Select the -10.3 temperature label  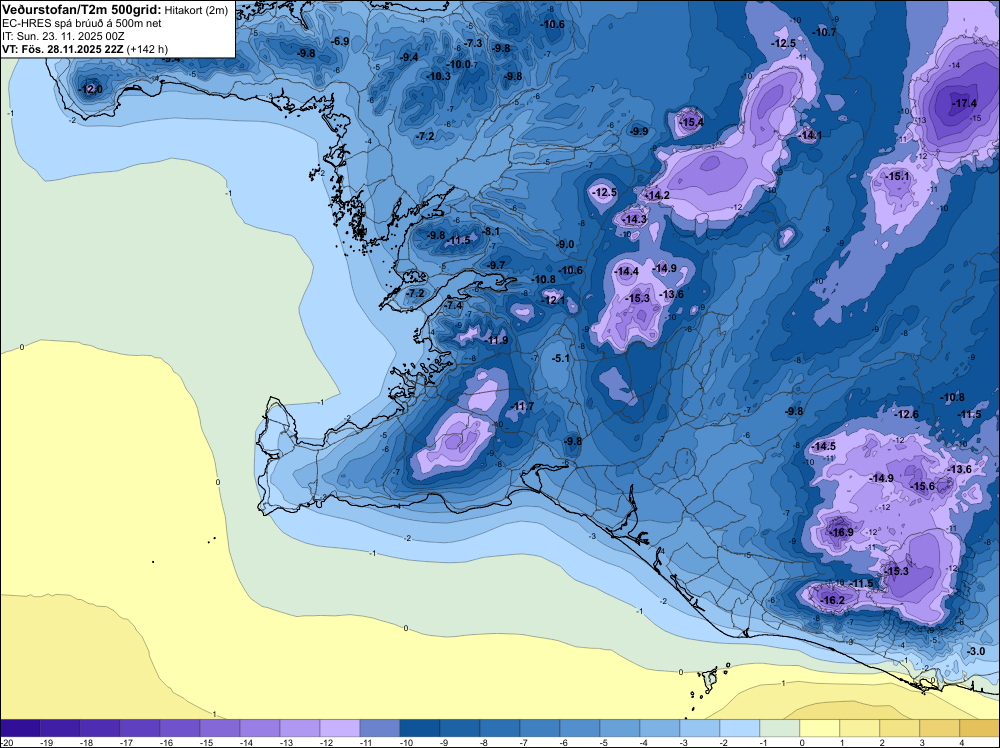[439, 77]
